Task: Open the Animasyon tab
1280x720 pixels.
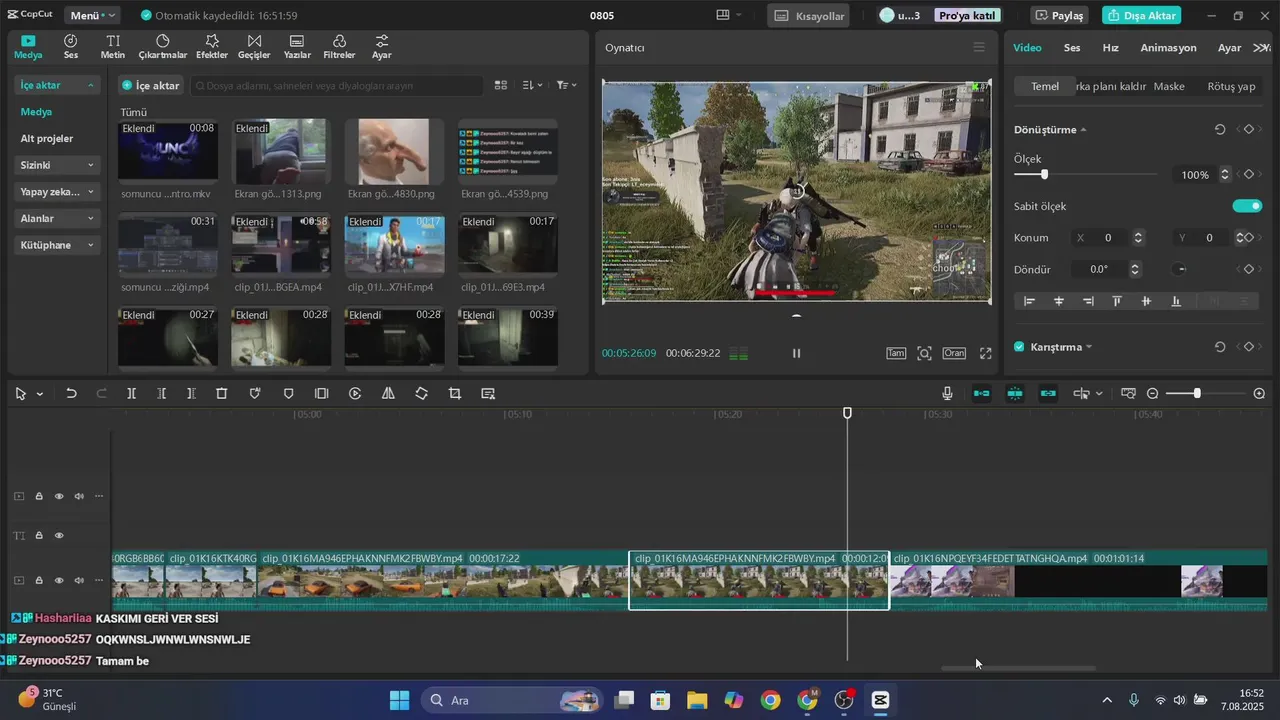Action: [1168, 48]
